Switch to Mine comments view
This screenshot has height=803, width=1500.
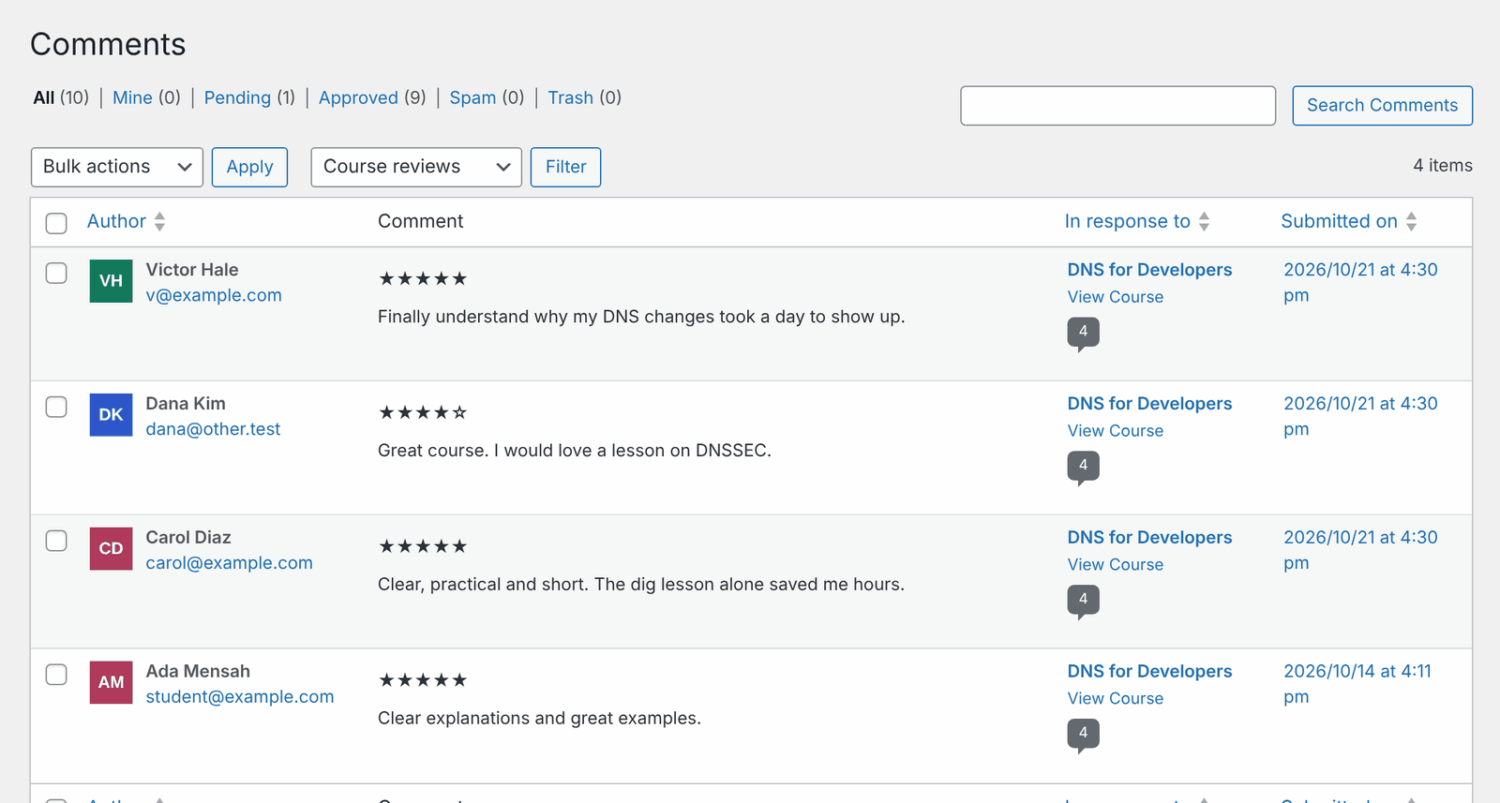[146, 98]
